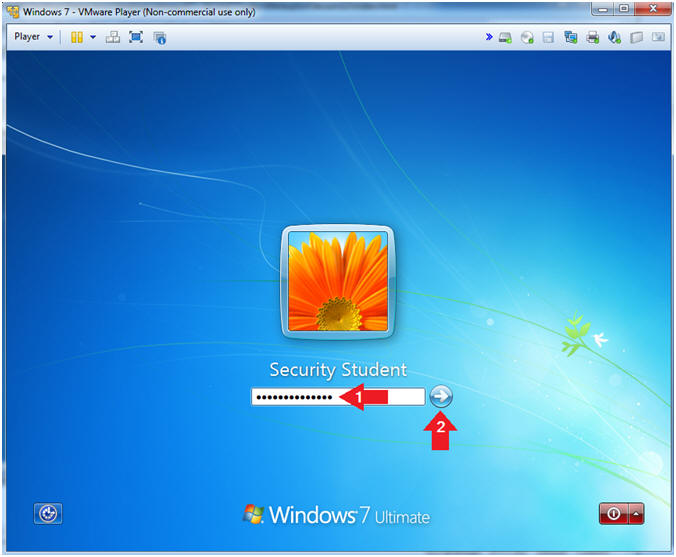Viewport: 676px width, 557px height.
Task: Click the floppy drive device icon
Action: point(548,38)
